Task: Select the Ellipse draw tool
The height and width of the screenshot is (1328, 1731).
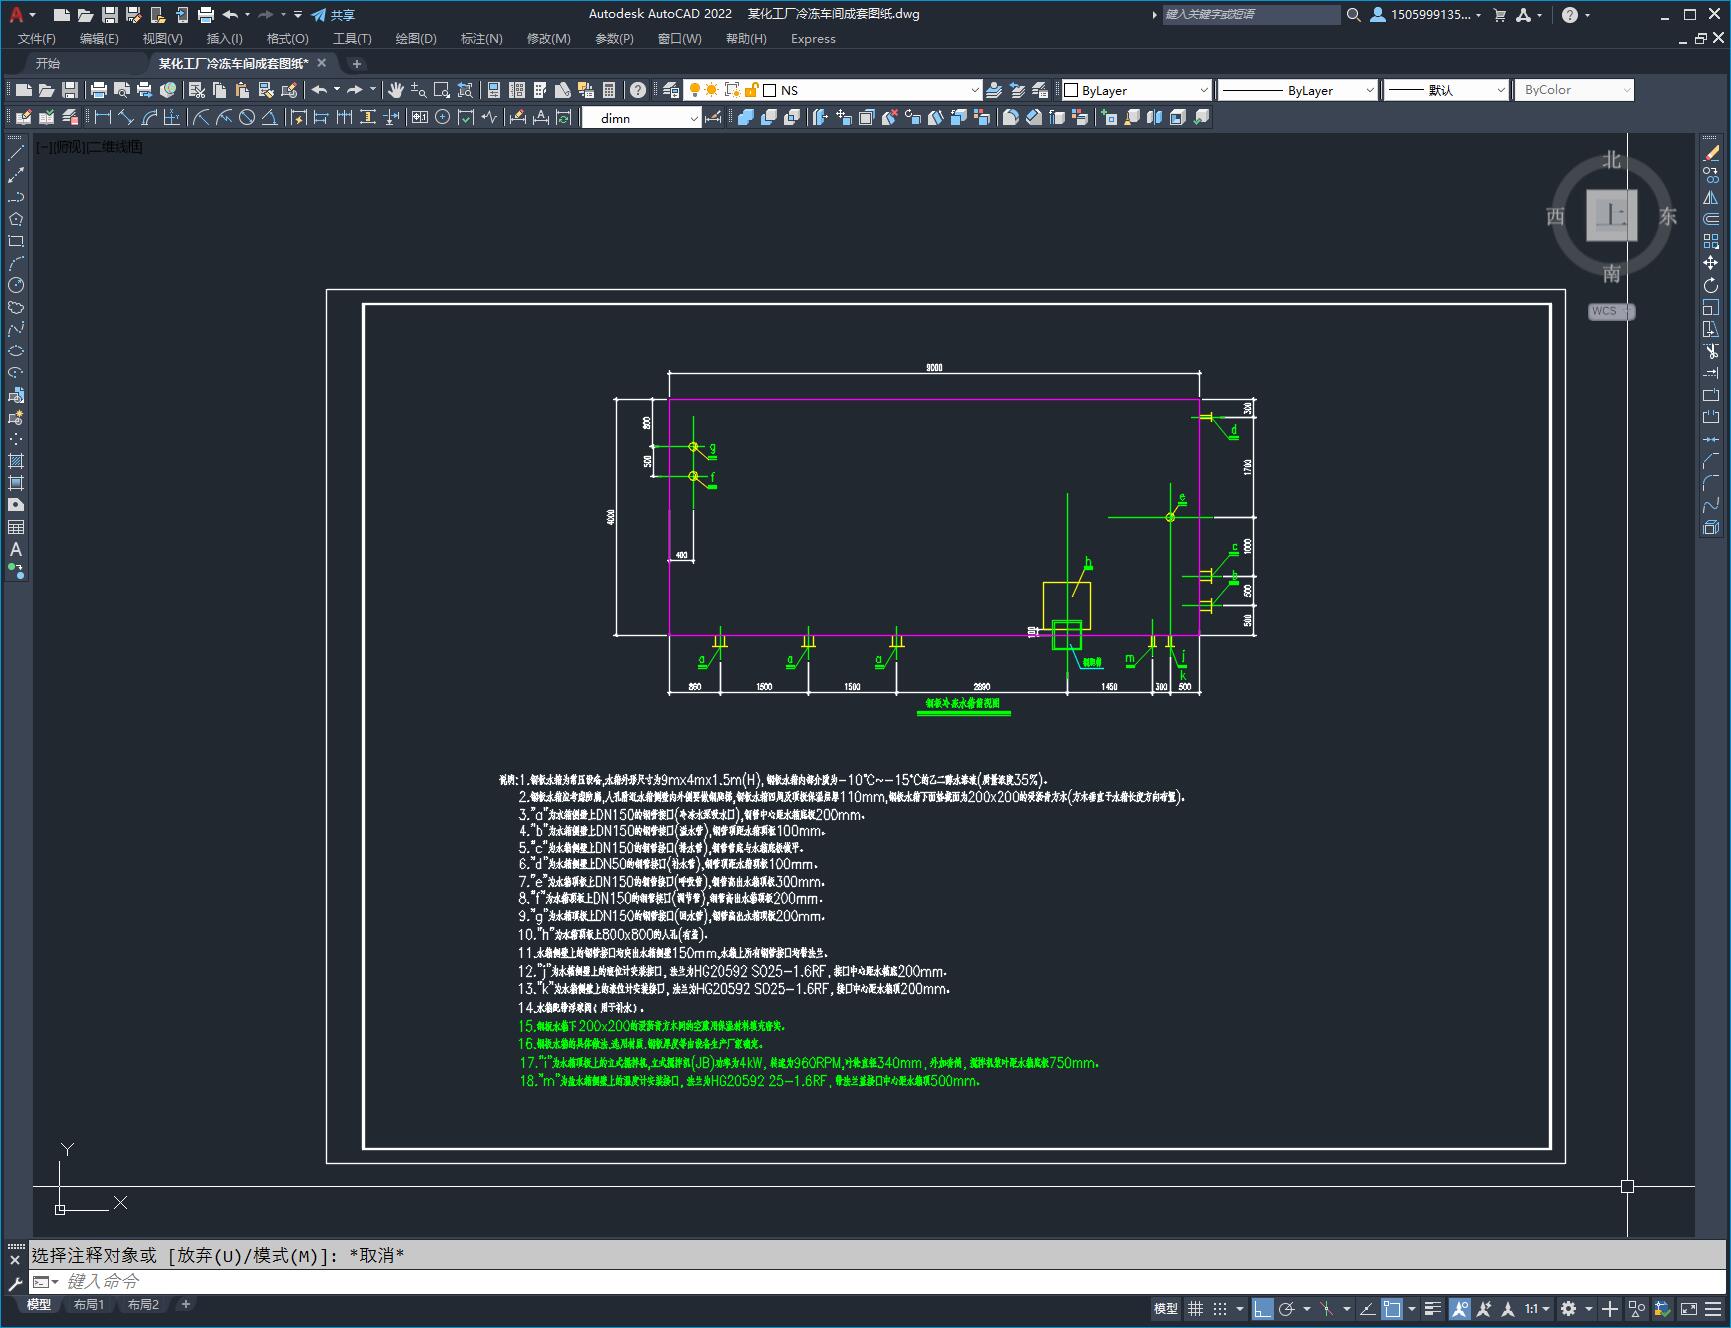Action: tap(16, 351)
